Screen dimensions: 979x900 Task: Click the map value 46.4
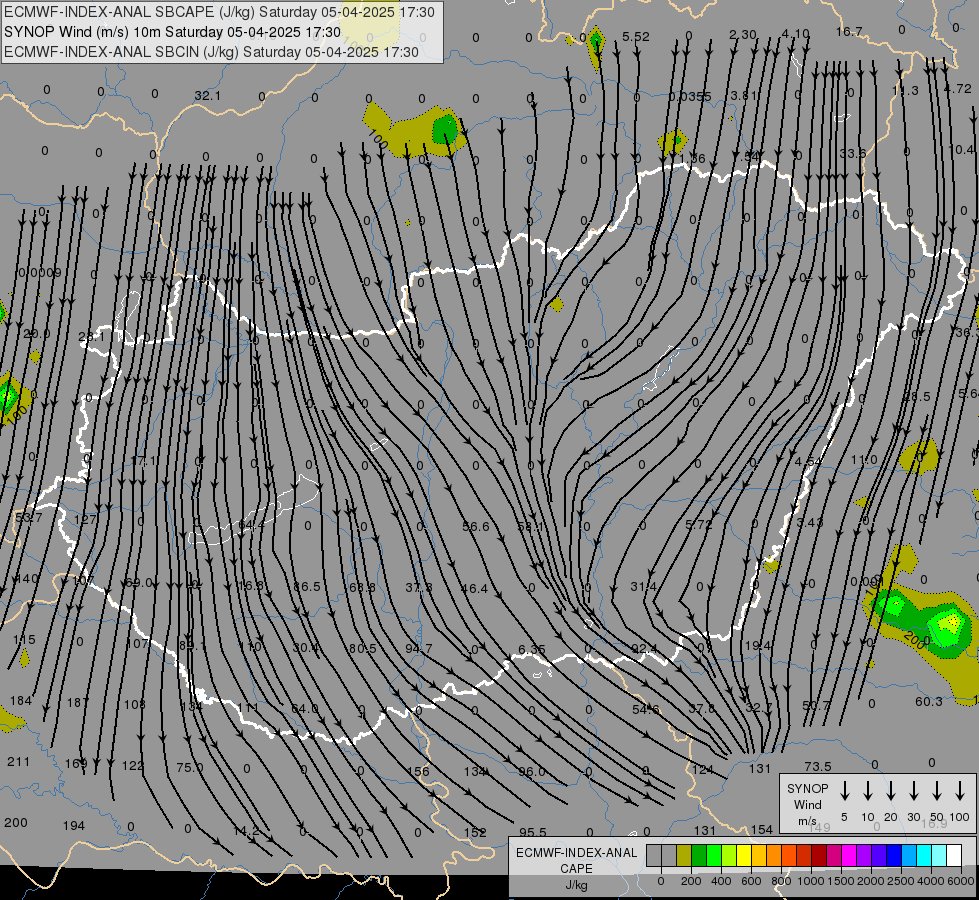475,588
